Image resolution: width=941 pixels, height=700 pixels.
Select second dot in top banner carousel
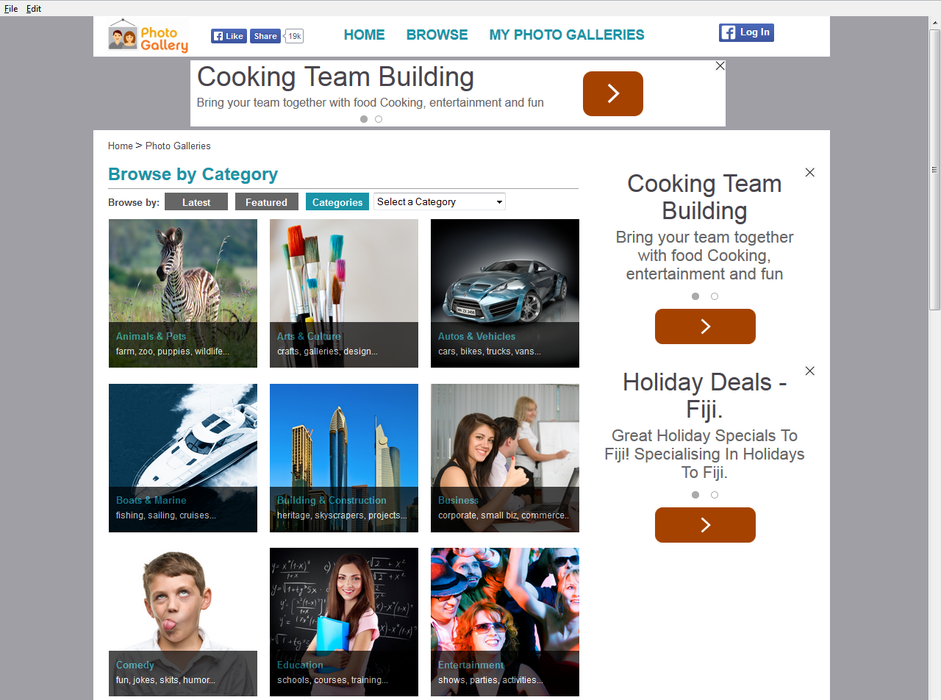(x=378, y=119)
